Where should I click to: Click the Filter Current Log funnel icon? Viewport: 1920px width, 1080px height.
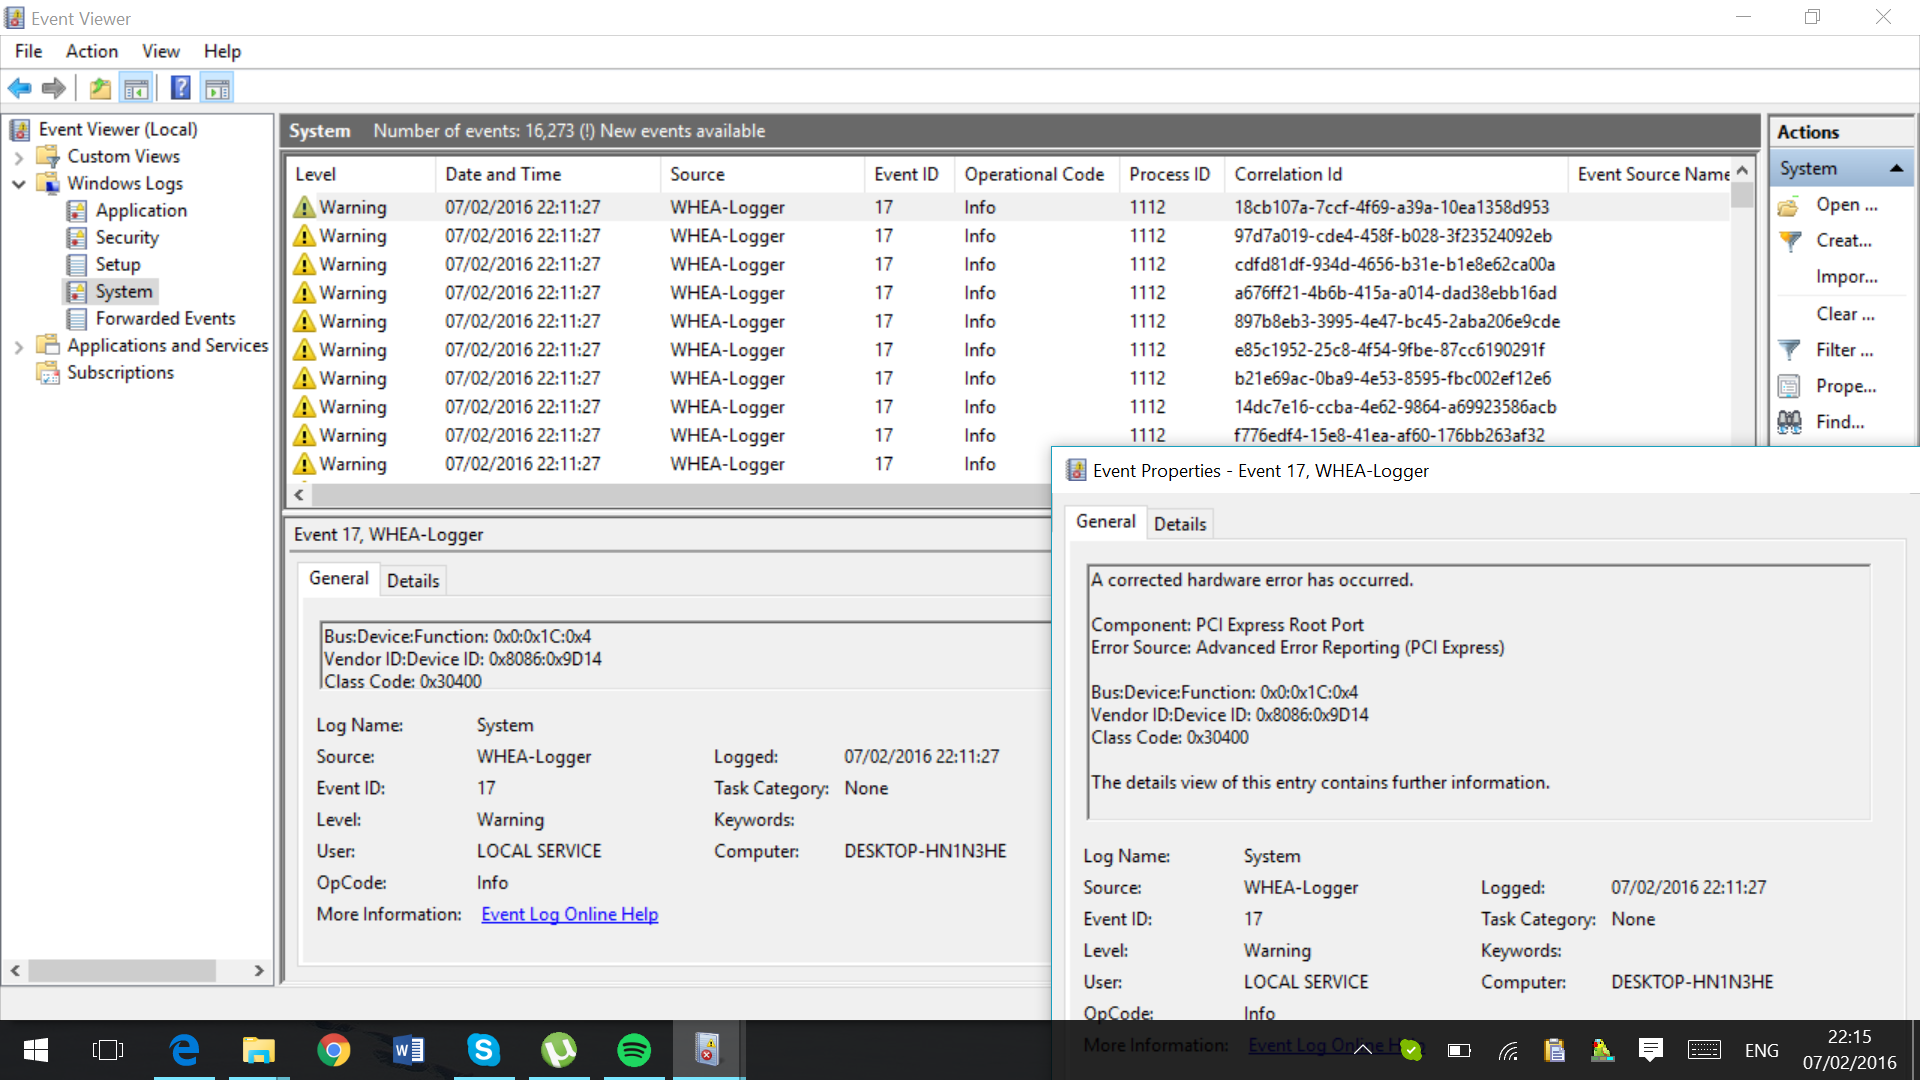tap(1790, 350)
